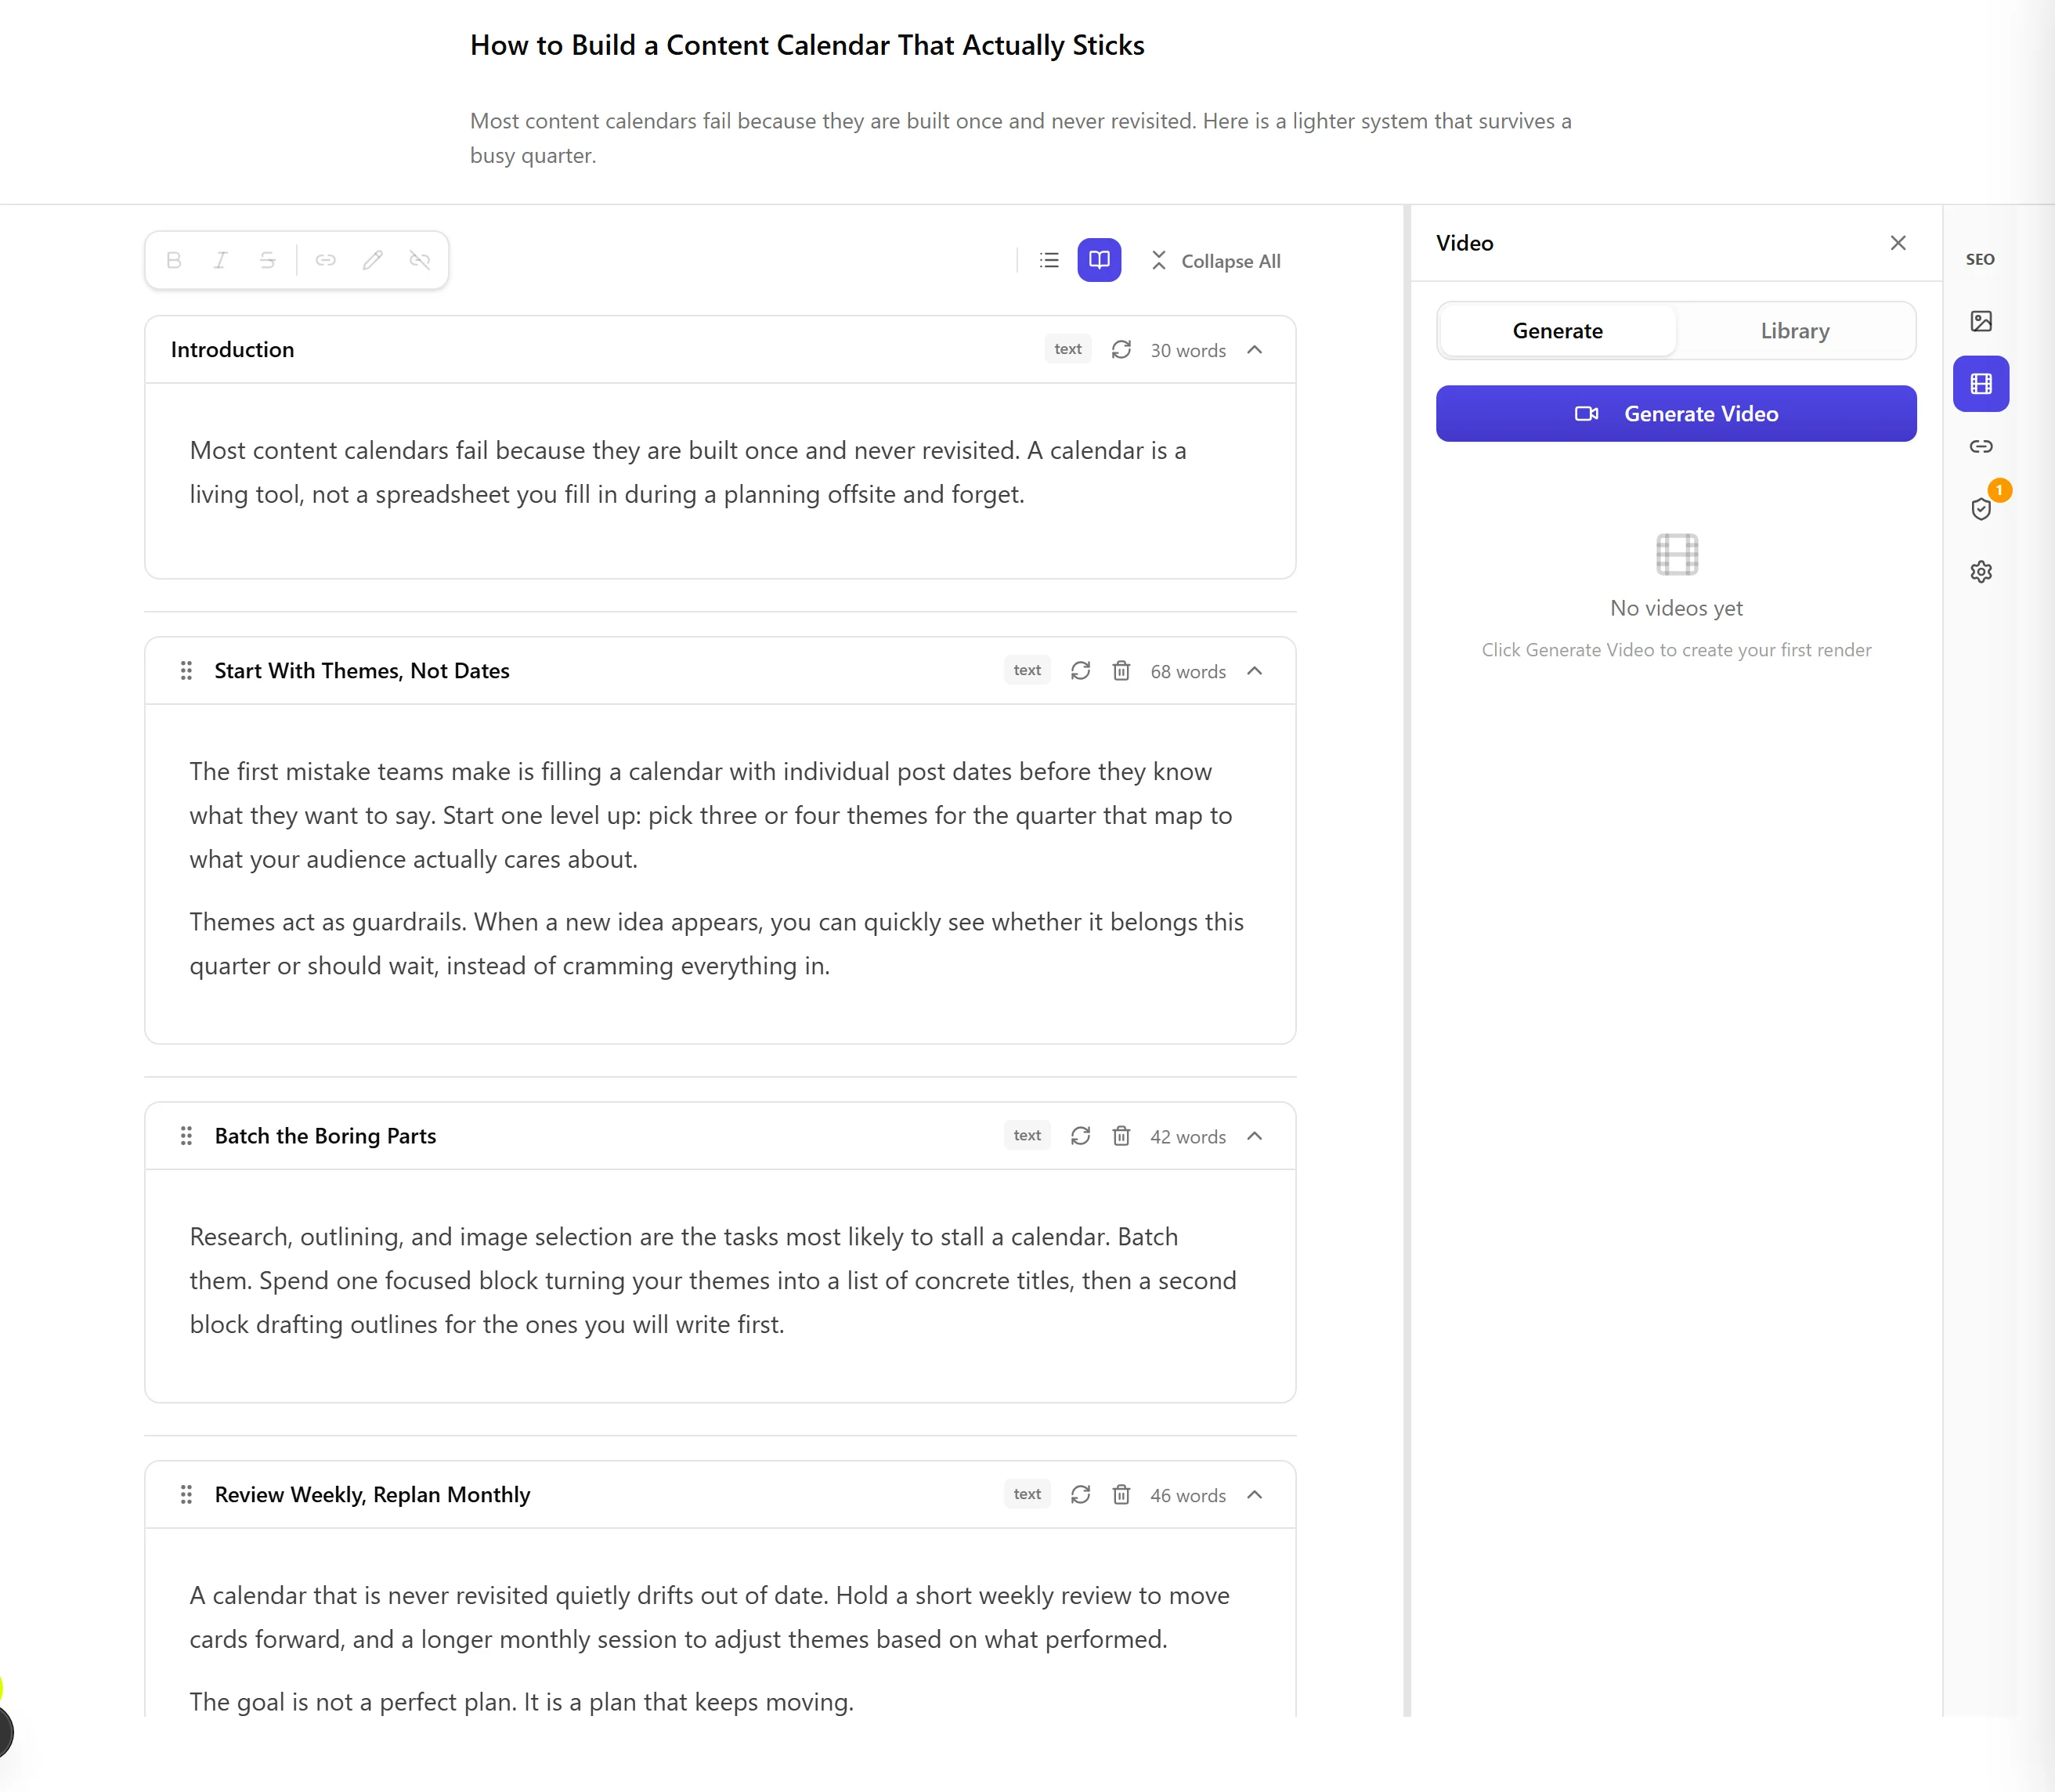Toggle strikethrough formatting
2055x1792 pixels.
tap(267, 260)
